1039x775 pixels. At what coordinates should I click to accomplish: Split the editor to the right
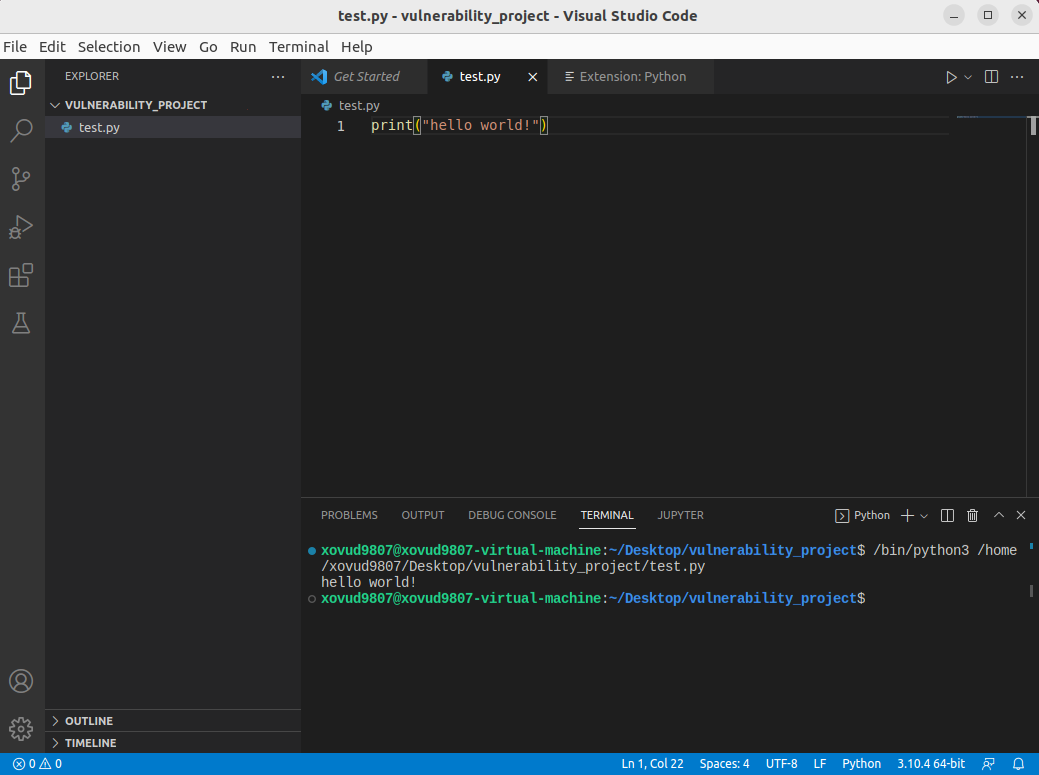point(991,77)
